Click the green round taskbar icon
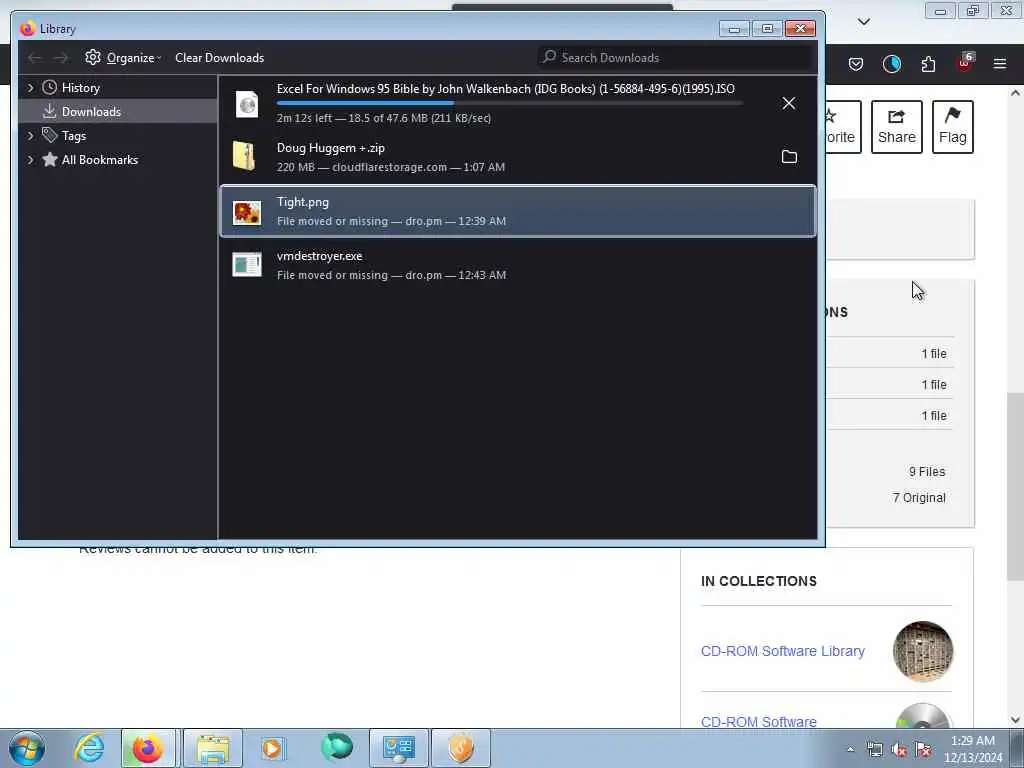Image resolution: width=1024 pixels, height=768 pixels. coord(337,747)
